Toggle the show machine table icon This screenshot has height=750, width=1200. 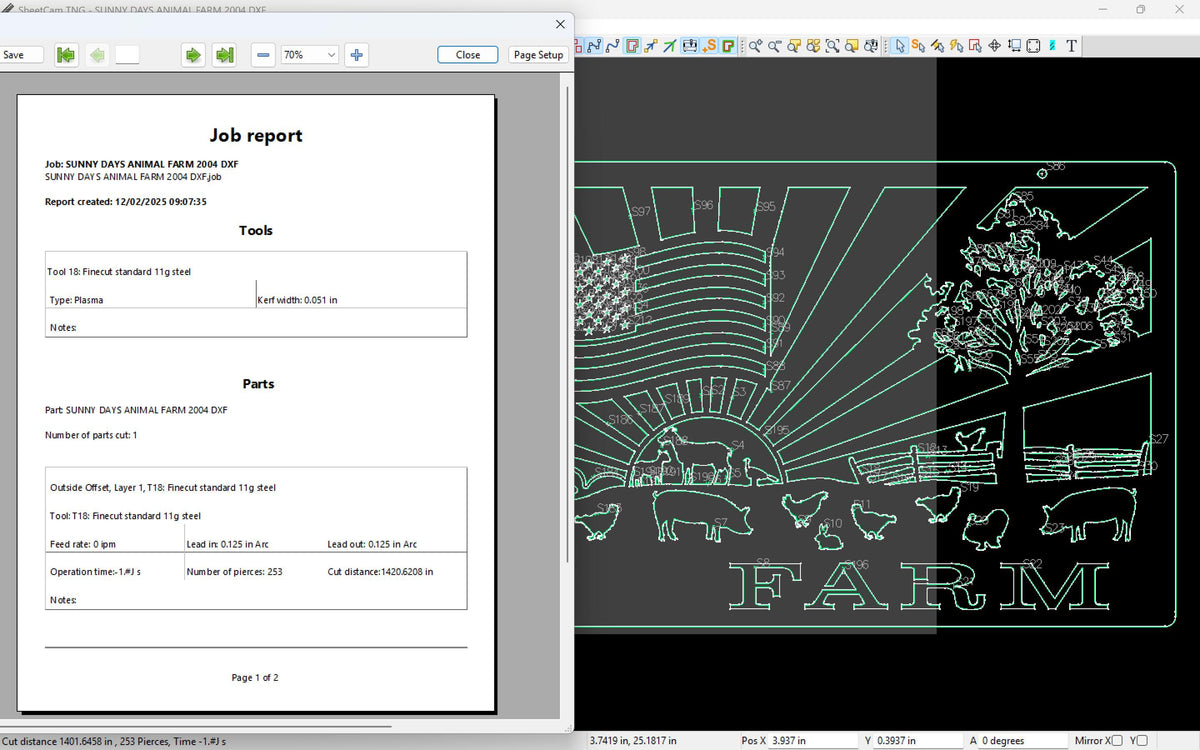coord(690,46)
